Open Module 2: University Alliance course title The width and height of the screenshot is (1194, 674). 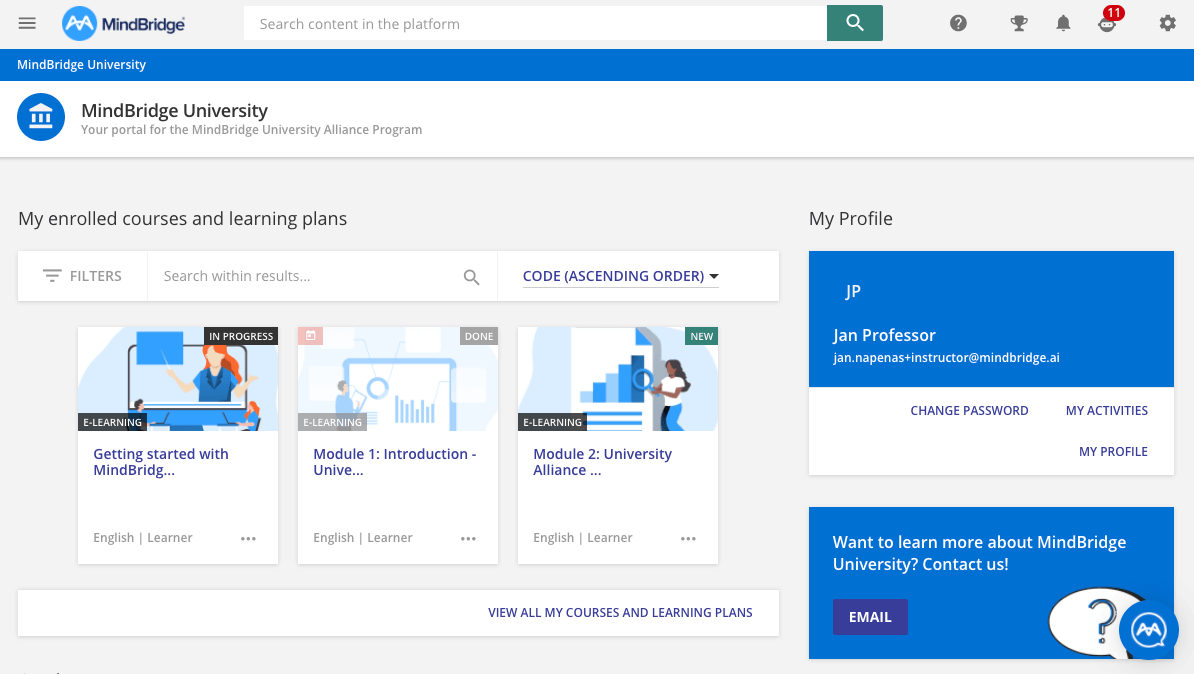tap(602, 462)
